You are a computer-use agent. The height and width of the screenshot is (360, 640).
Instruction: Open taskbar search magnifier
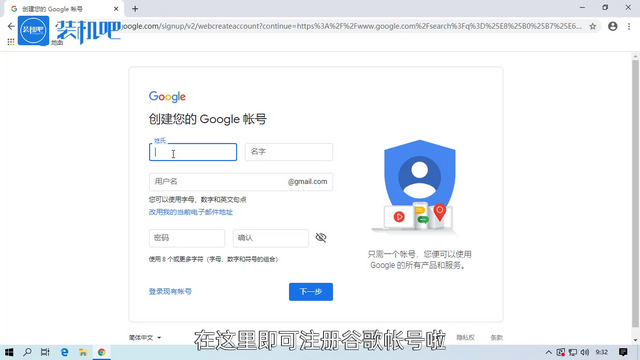[x=27, y=352]
